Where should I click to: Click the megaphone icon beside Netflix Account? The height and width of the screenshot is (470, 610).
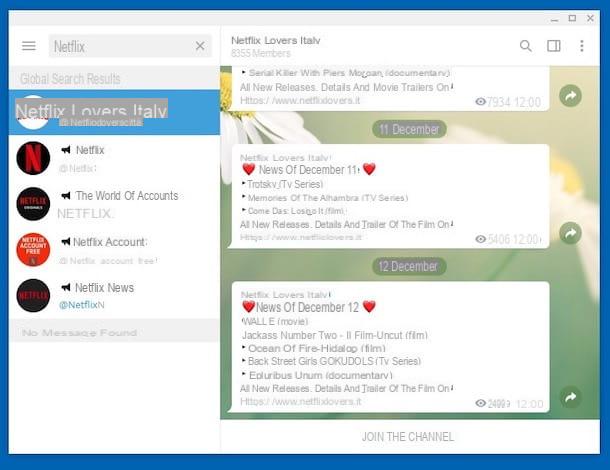(66, 242)
